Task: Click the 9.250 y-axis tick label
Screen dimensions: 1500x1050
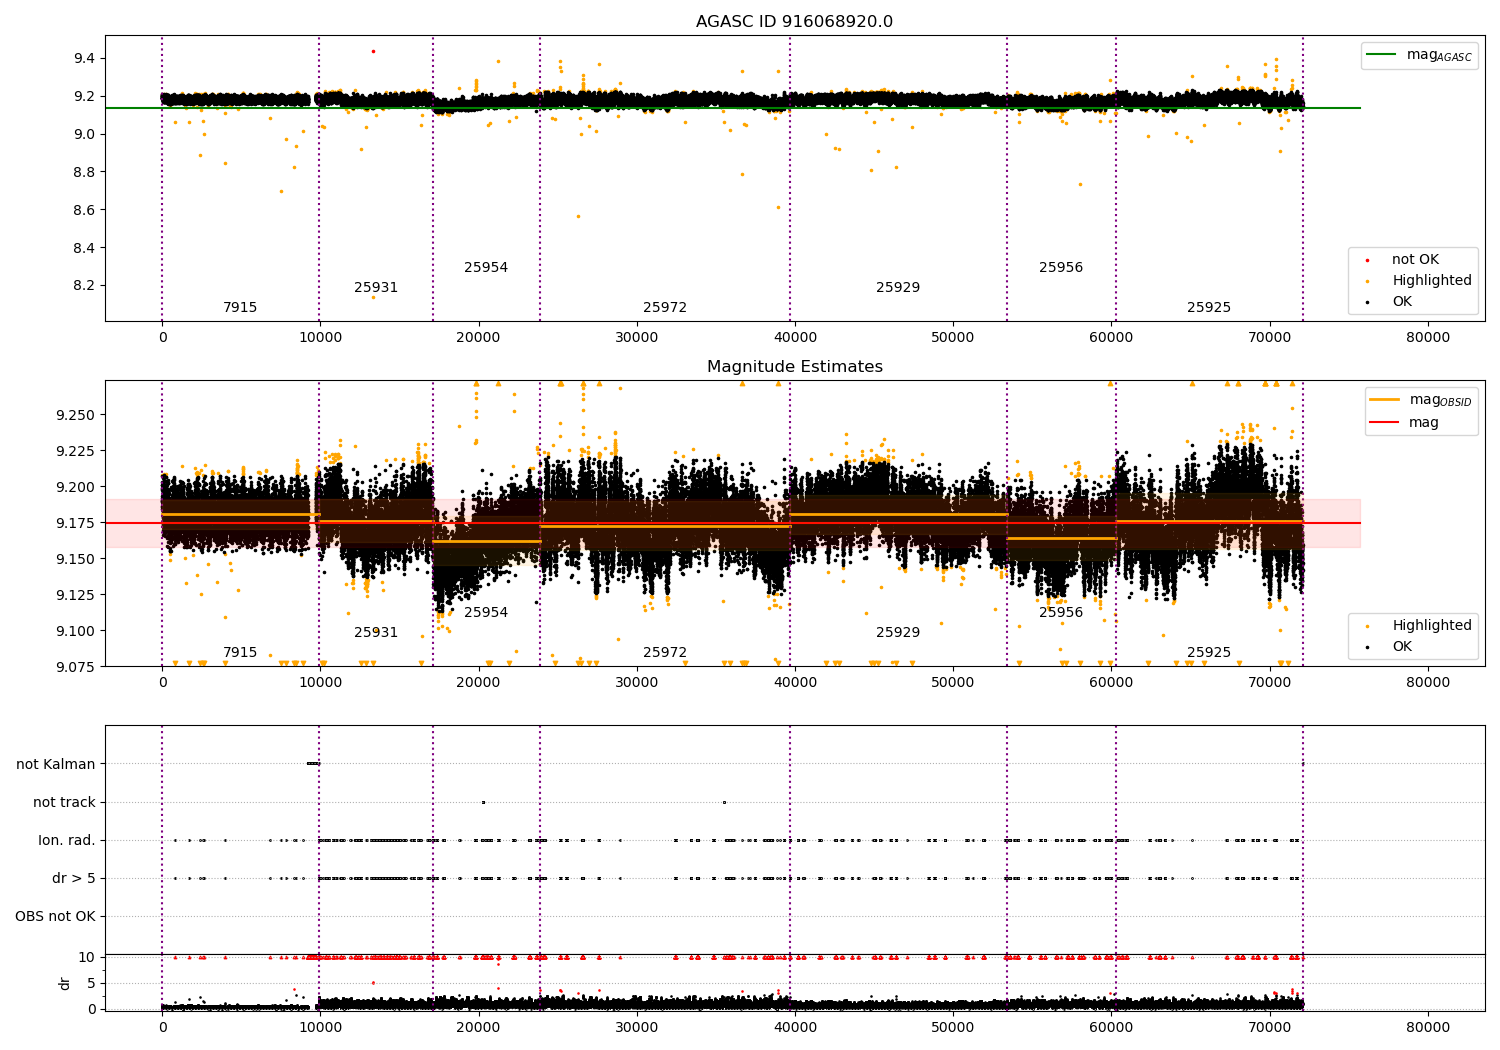Action: (x=75, y=415)
